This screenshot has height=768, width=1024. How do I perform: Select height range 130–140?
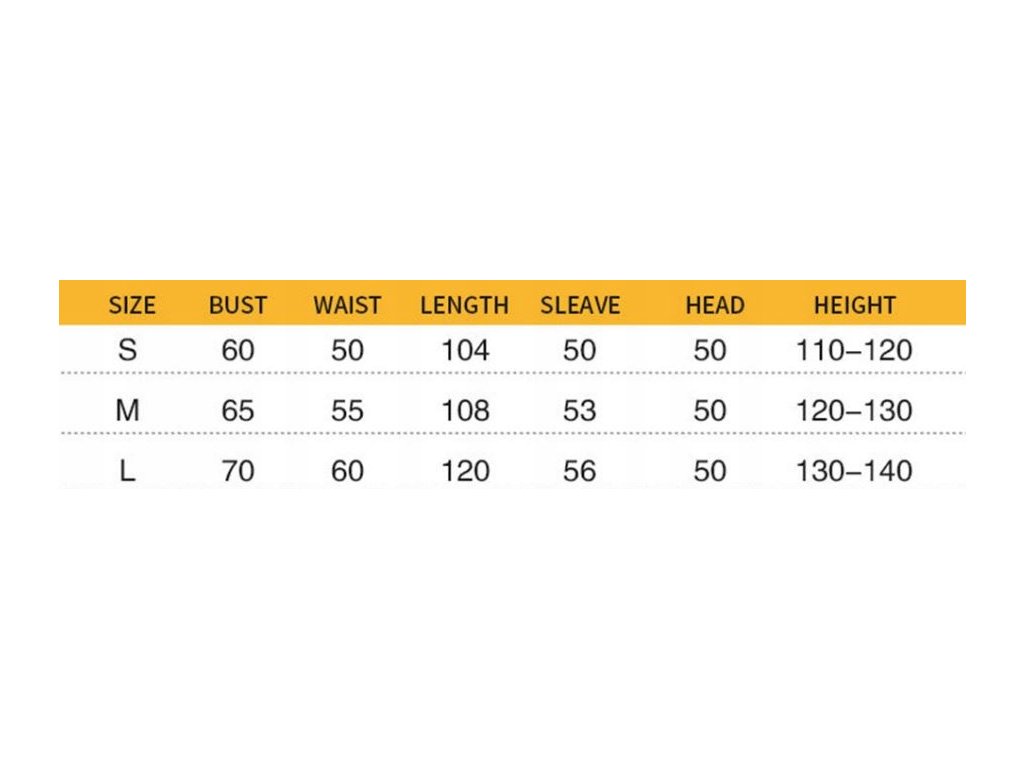click(854, 471)
